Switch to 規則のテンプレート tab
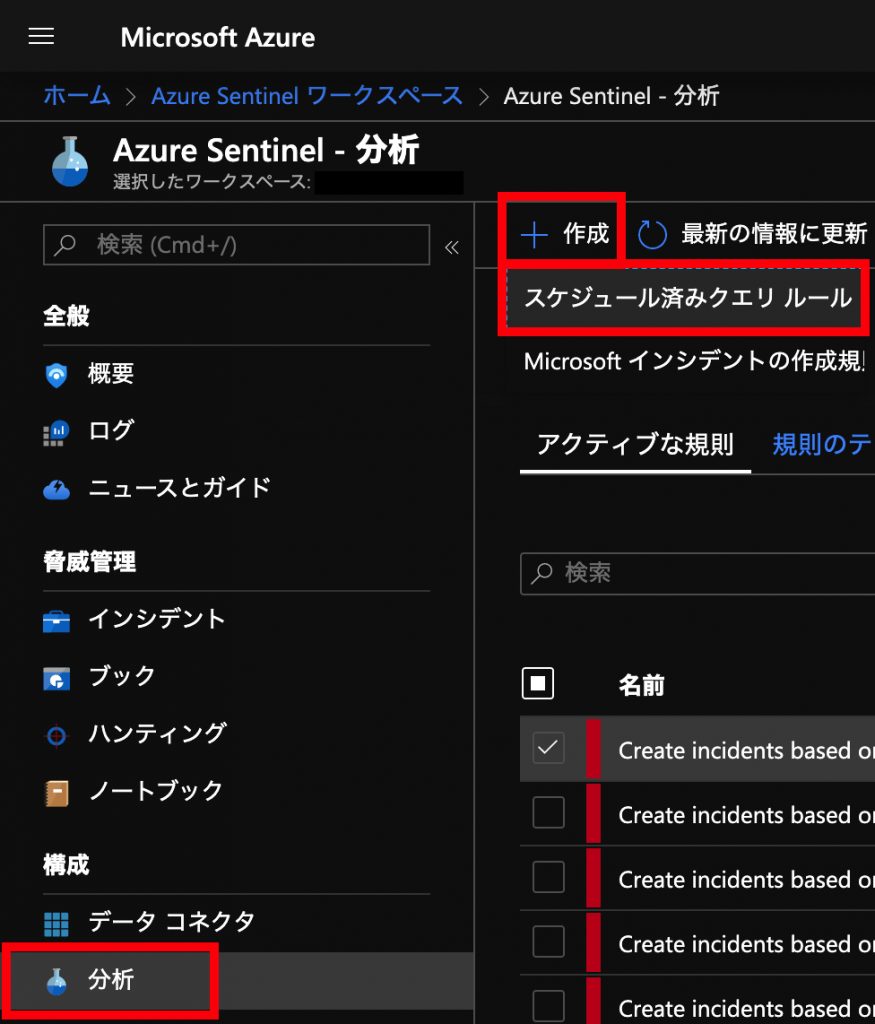Screen dimensions: 875x1024 coord(823,445)
